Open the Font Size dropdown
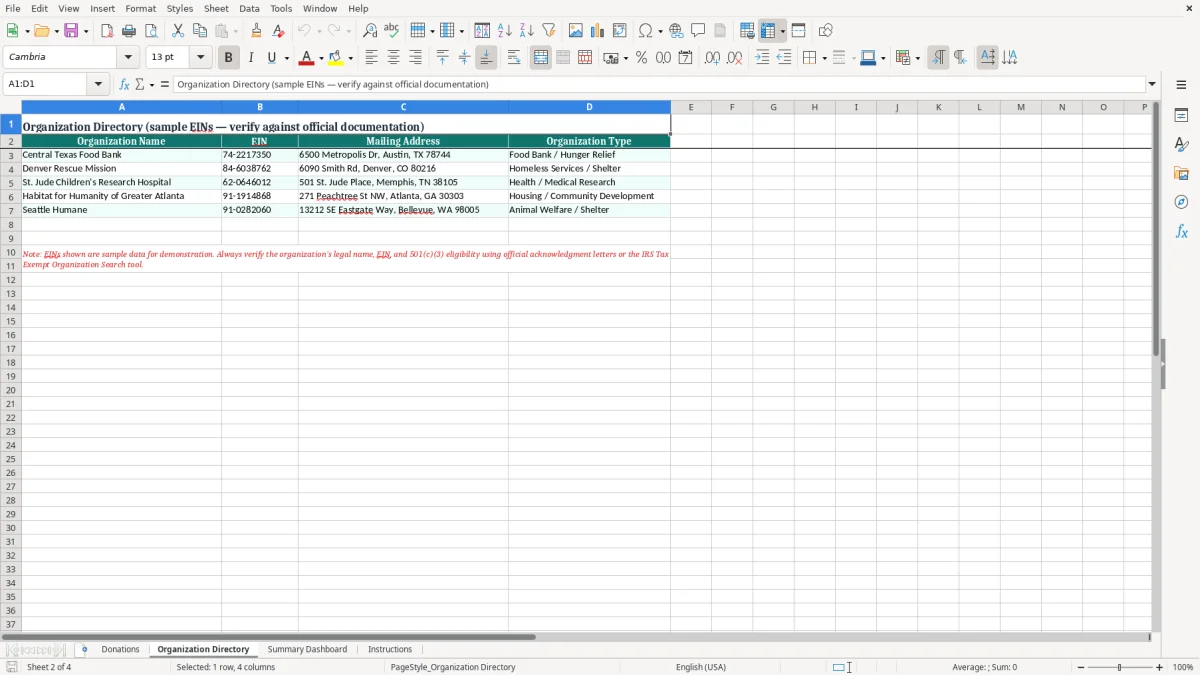This screenshot has width=1200, height=675. pos(200,58)
